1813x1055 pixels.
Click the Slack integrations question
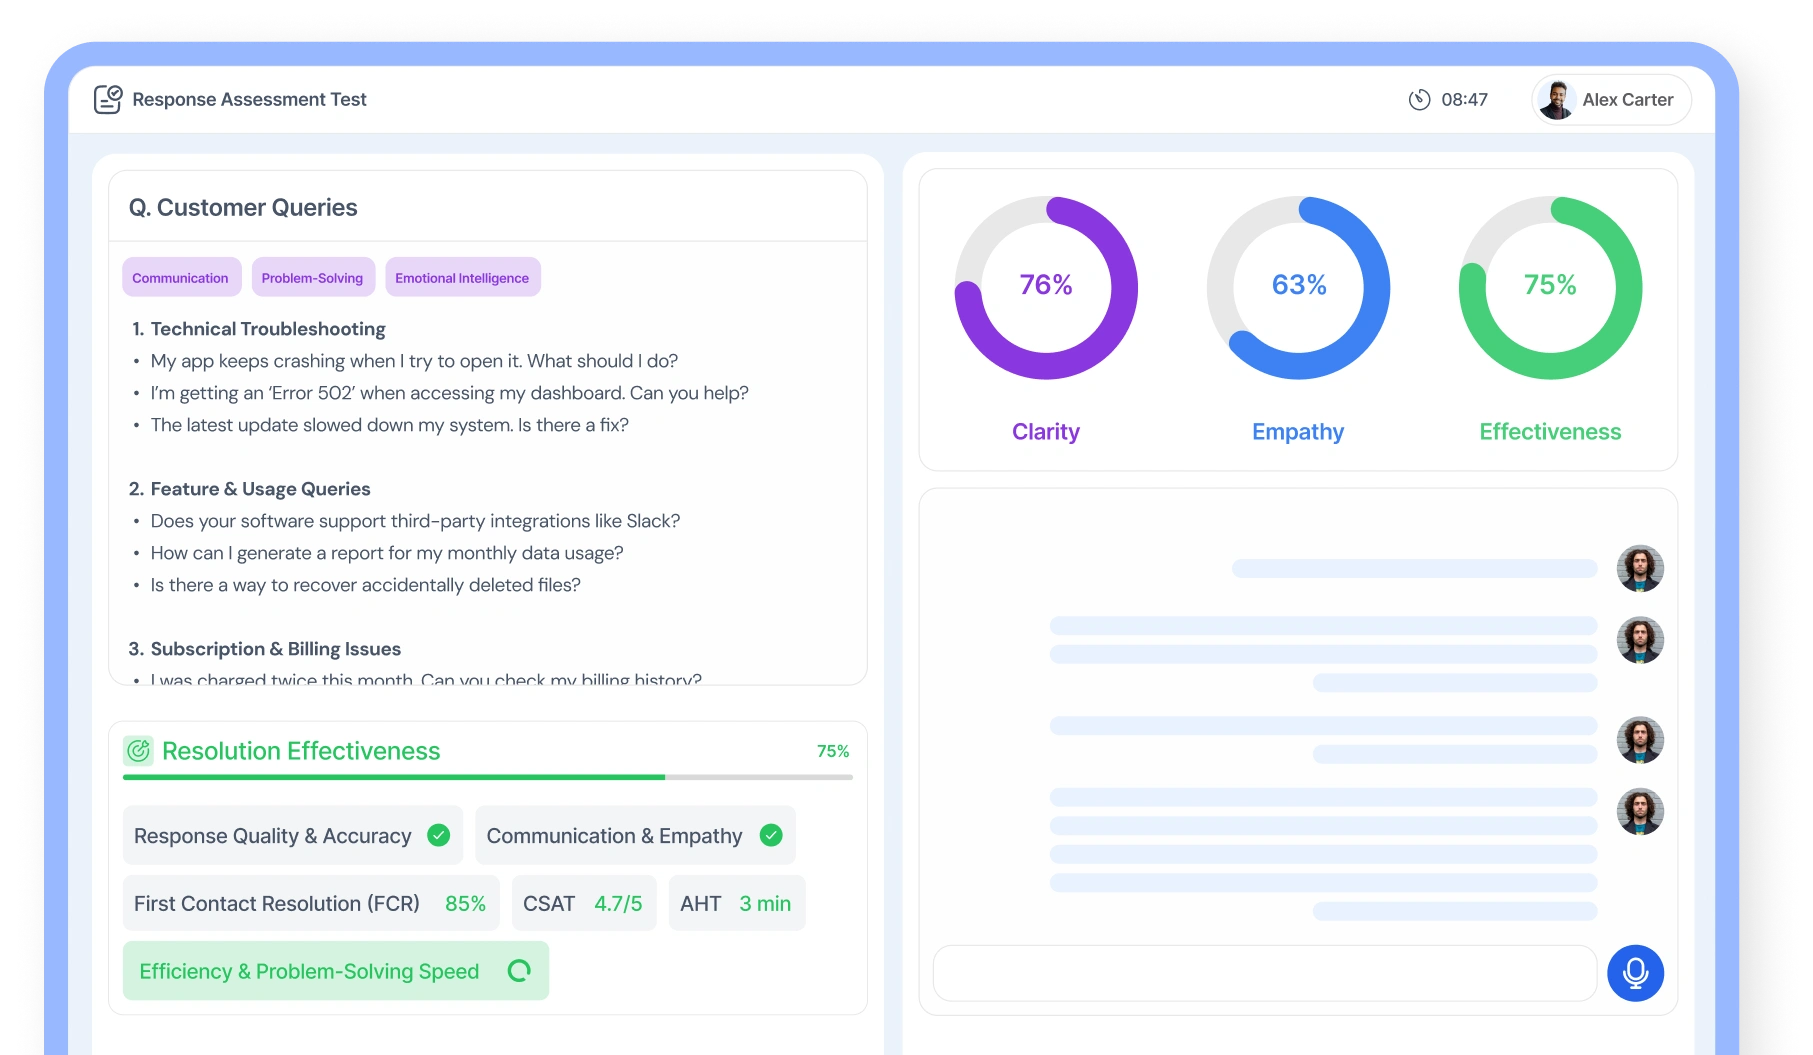tap(415, 521)
